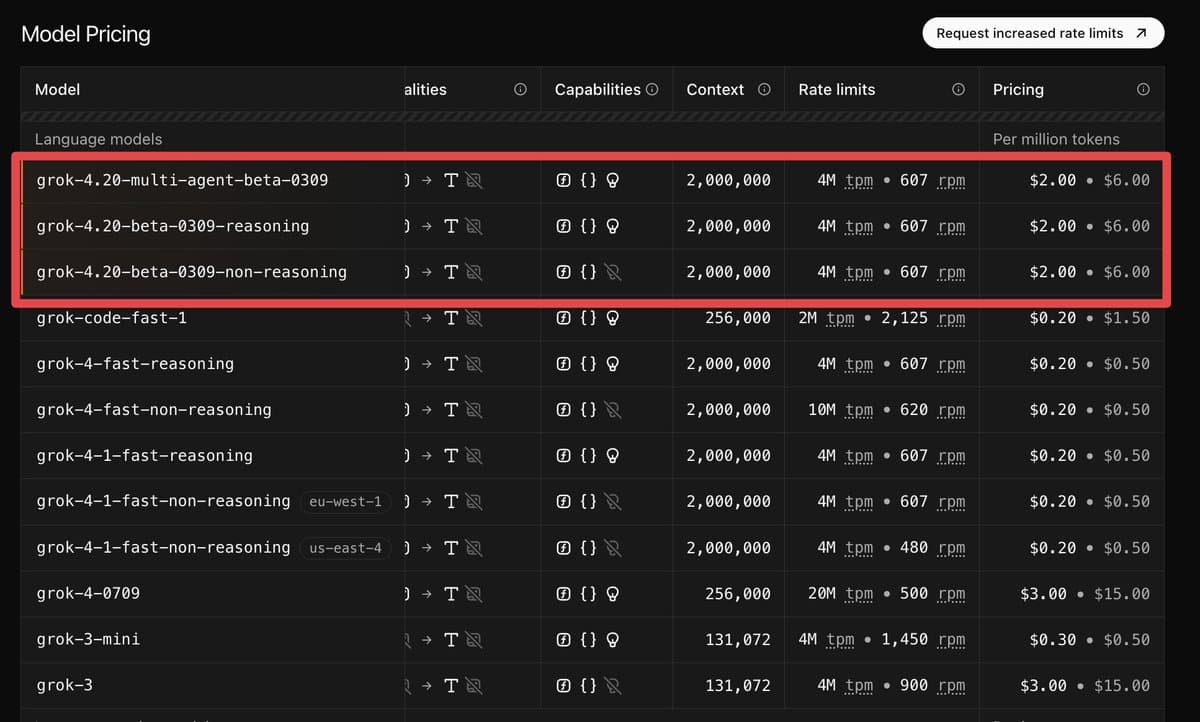
Task: Select the grok-code-fast-1 model name
Action: click(x=111, y=318)
